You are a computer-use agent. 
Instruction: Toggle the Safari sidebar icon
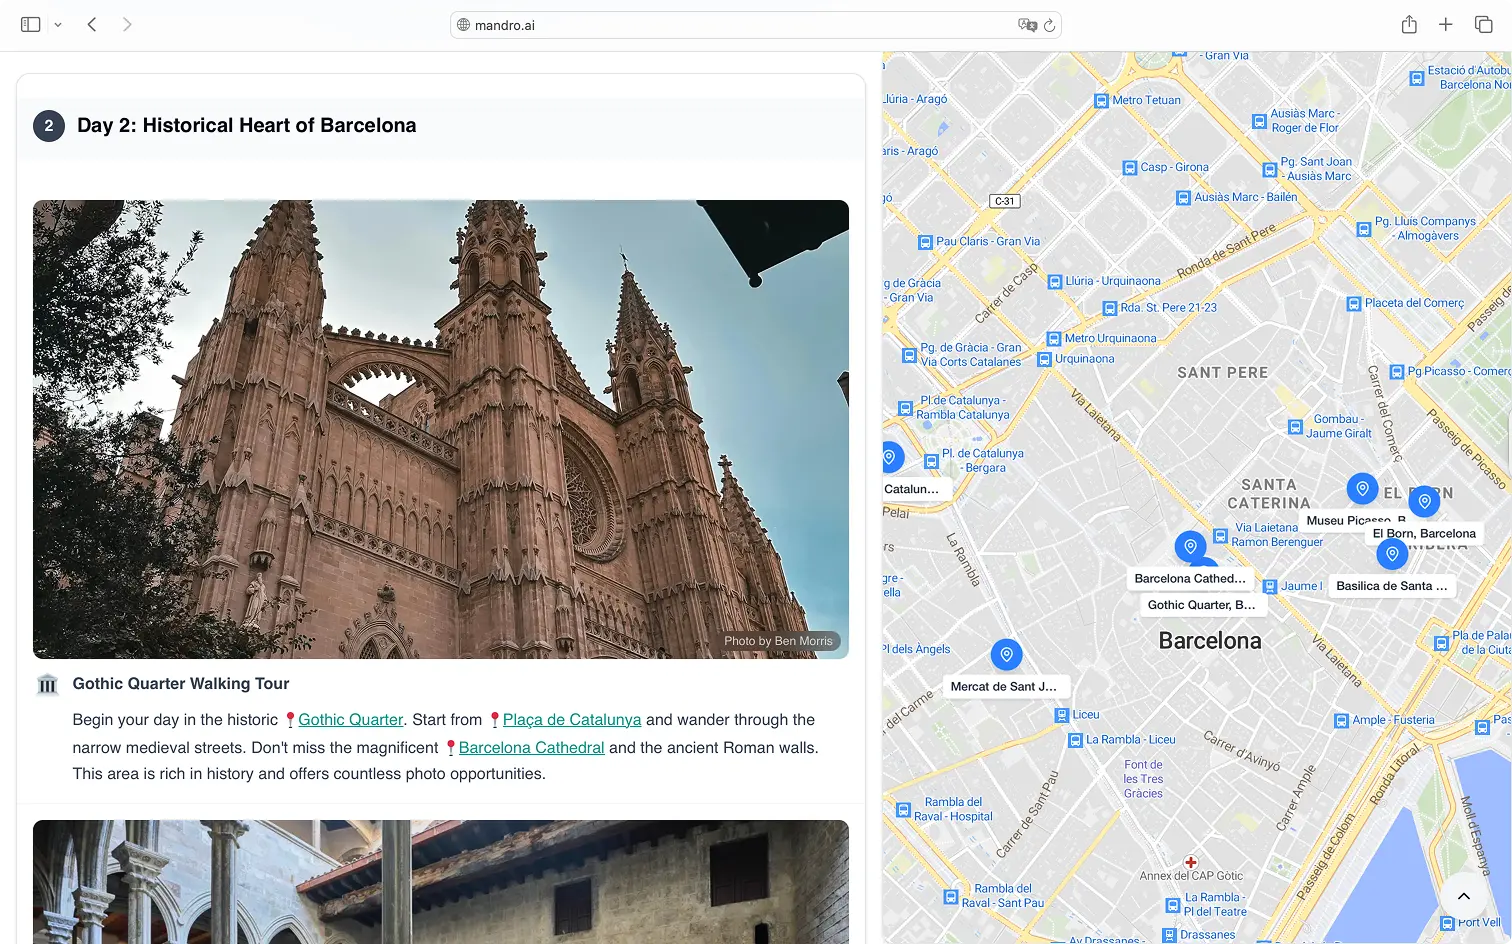pyautogui.click(x=30, y=25)
